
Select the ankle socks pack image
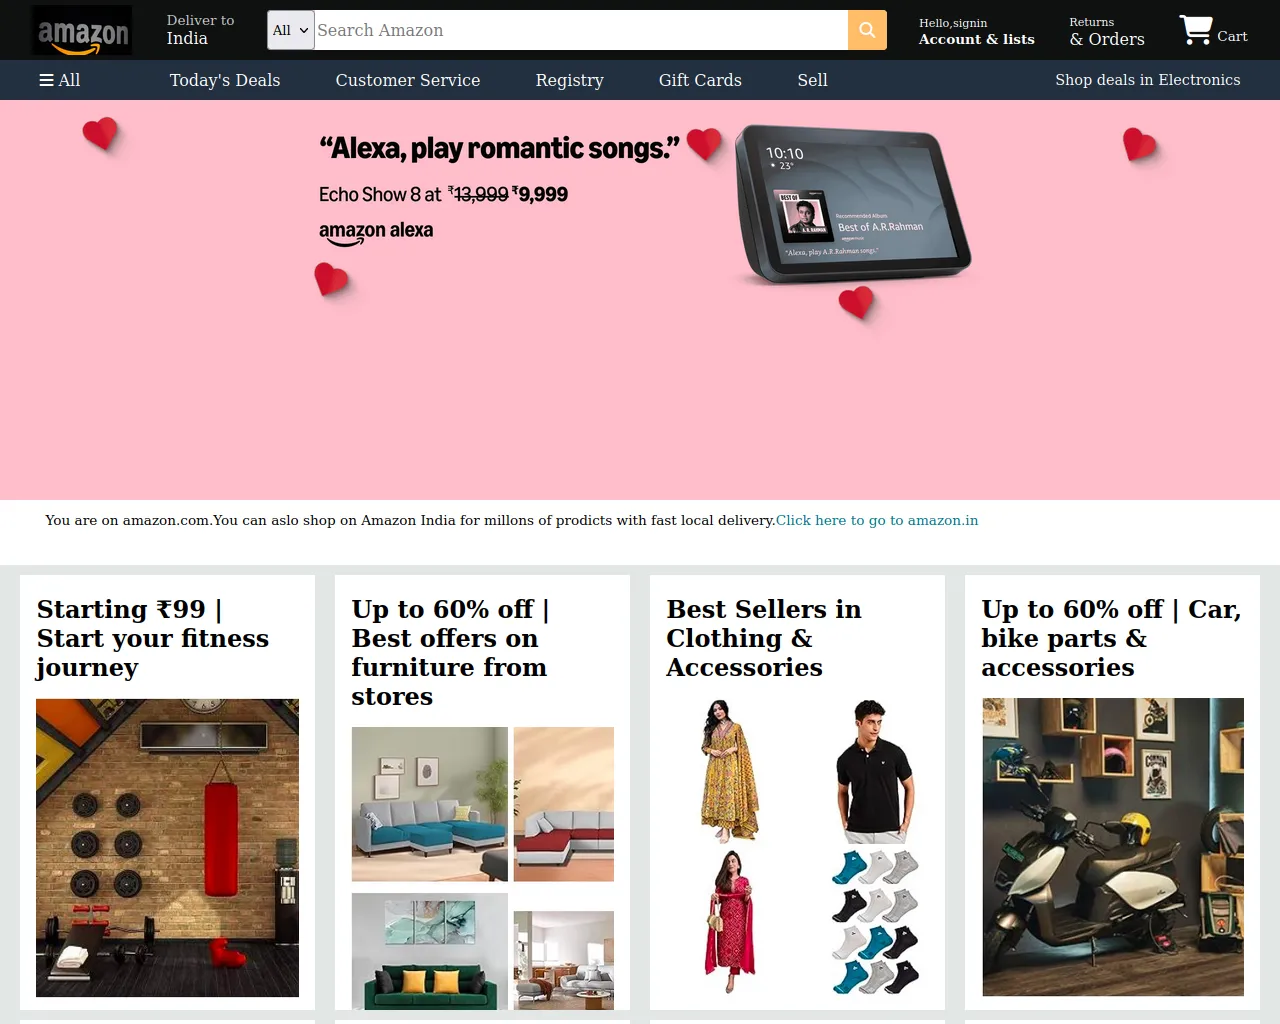click(875, 921)
